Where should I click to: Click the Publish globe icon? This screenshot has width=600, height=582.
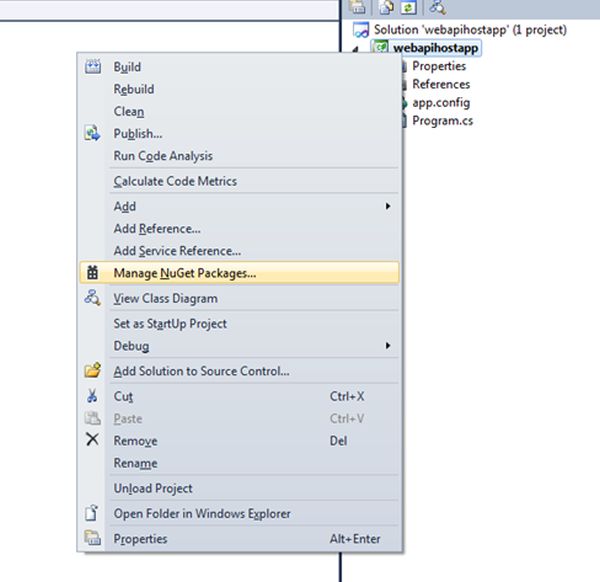92,133
